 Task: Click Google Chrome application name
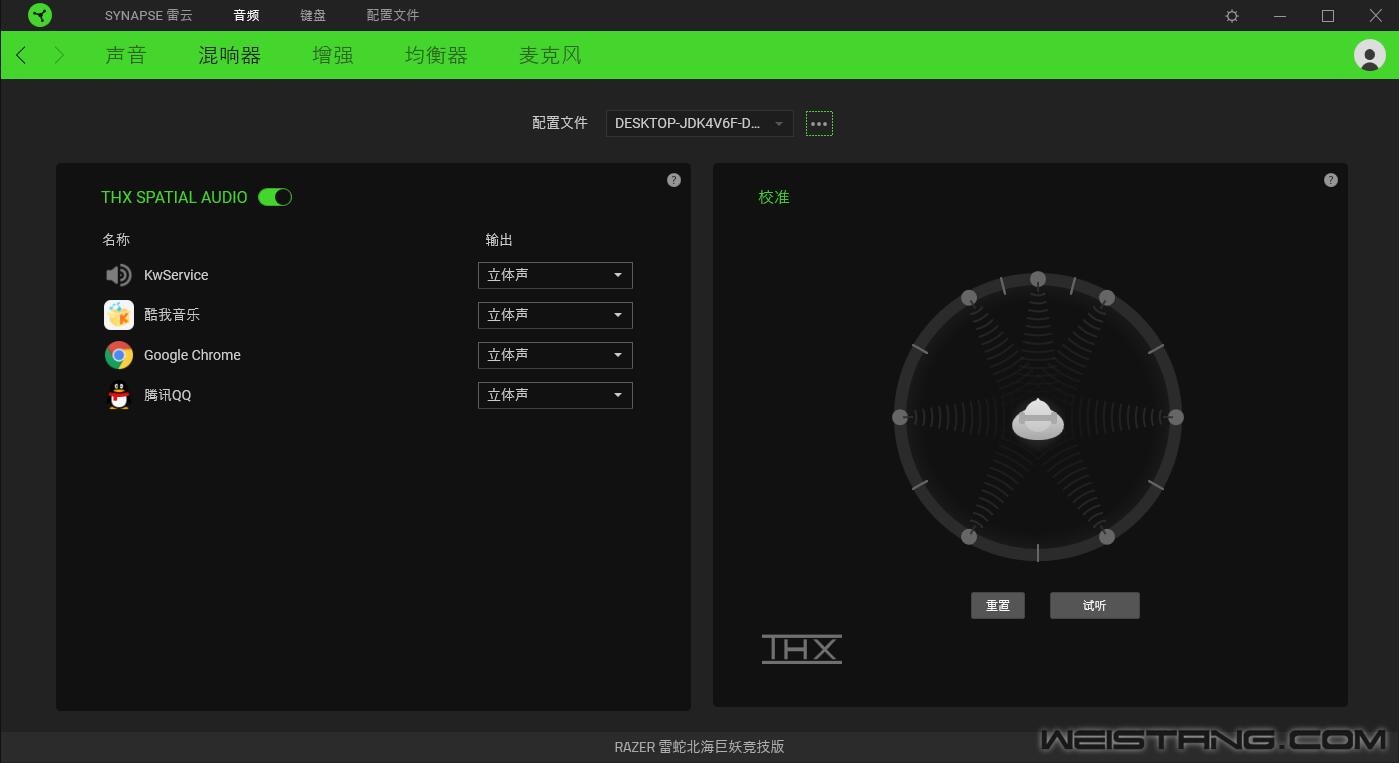click(192, 355)
